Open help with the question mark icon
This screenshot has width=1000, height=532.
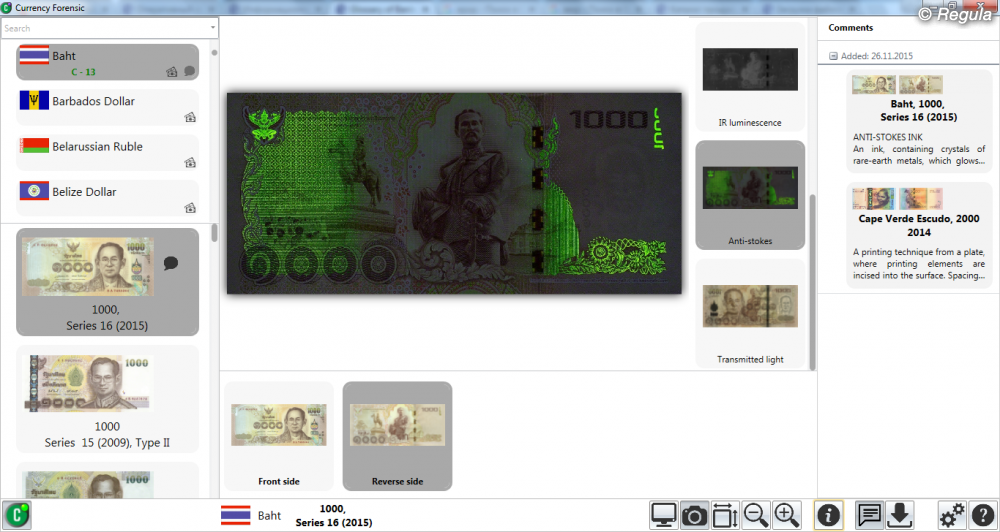pyautogui.click(x=982, y=515)
